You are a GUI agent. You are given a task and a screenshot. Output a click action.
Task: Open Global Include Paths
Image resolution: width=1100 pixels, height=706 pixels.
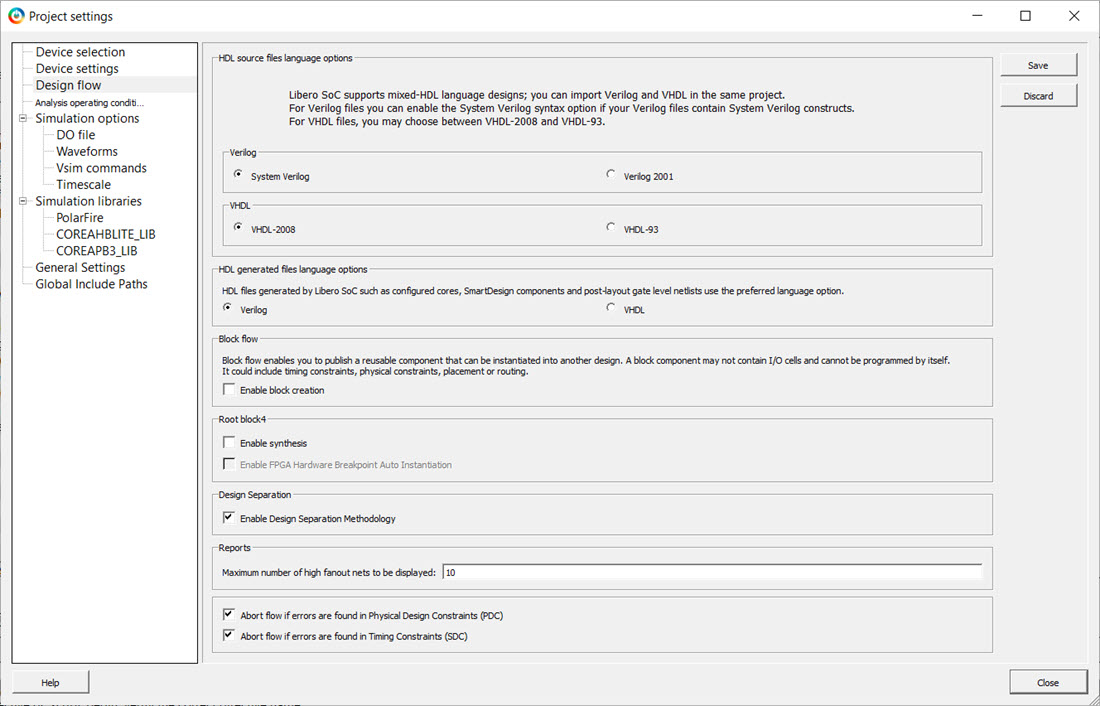tap(91, 284)
